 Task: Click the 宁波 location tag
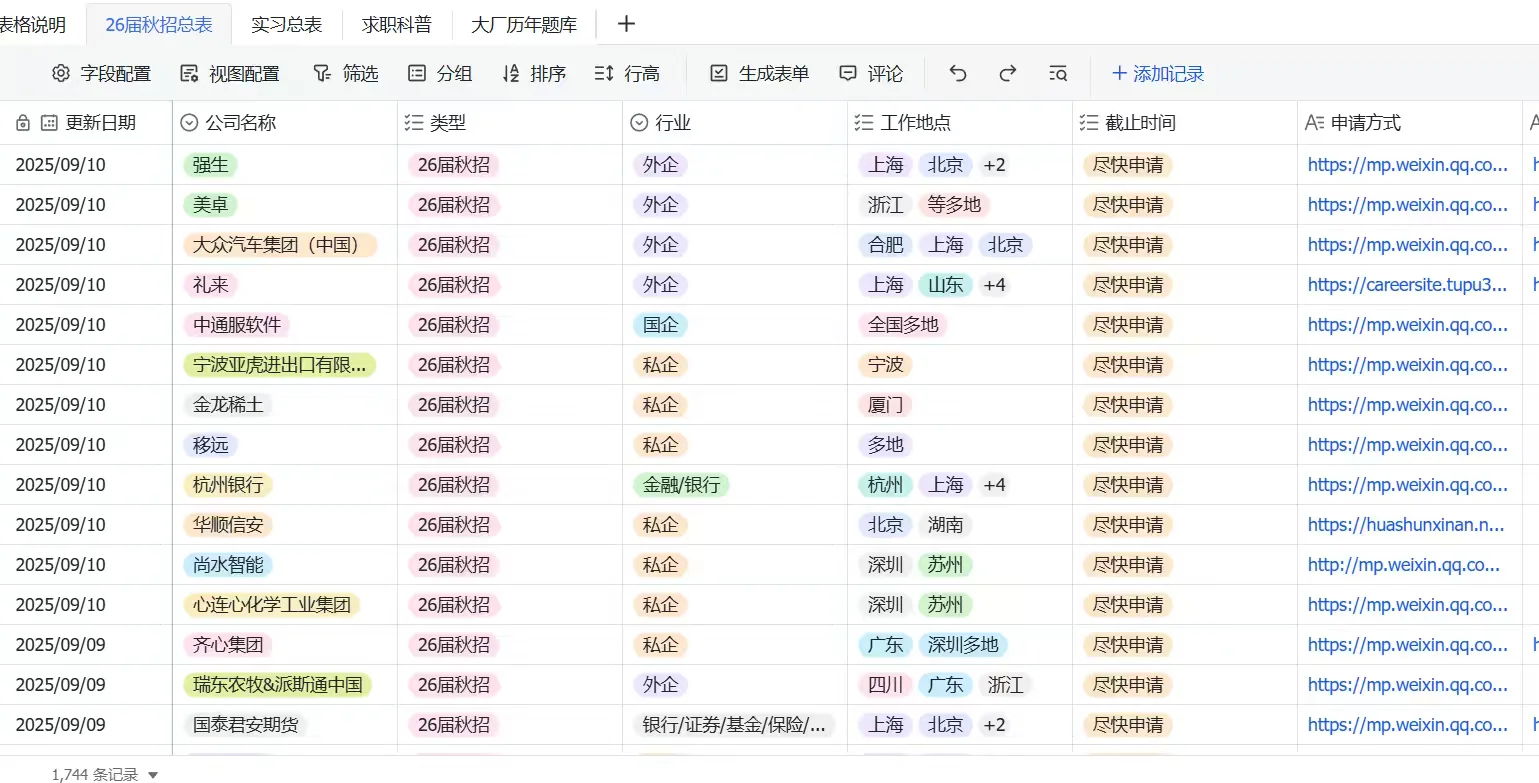886,365
